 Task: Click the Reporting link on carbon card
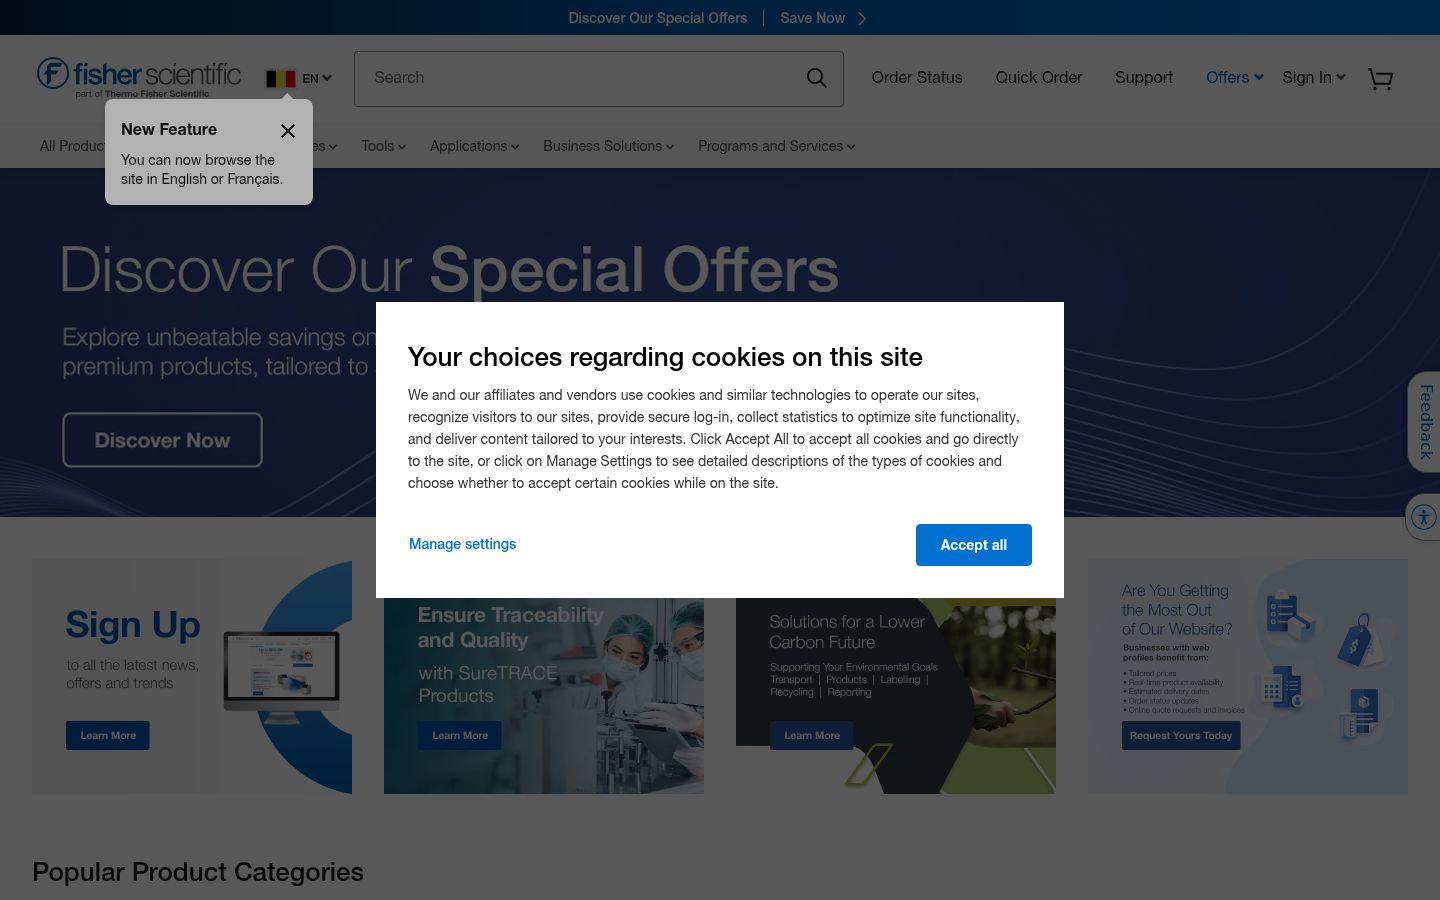point(849,692)
